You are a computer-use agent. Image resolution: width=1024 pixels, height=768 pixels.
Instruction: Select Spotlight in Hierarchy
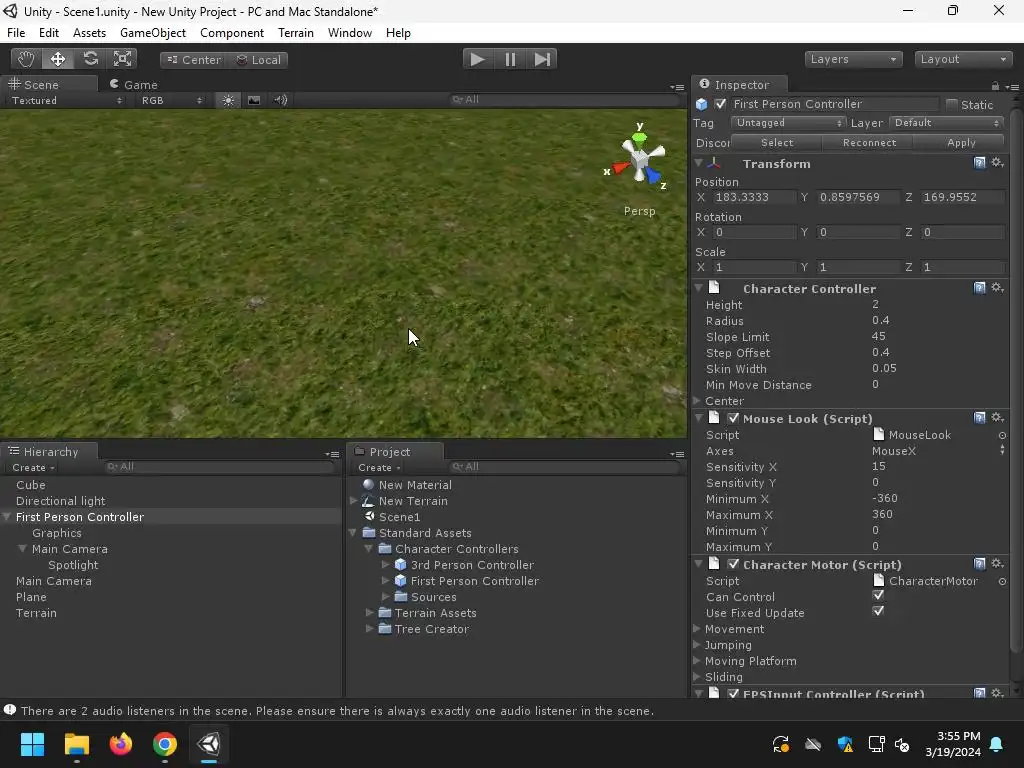pos(73,565)
